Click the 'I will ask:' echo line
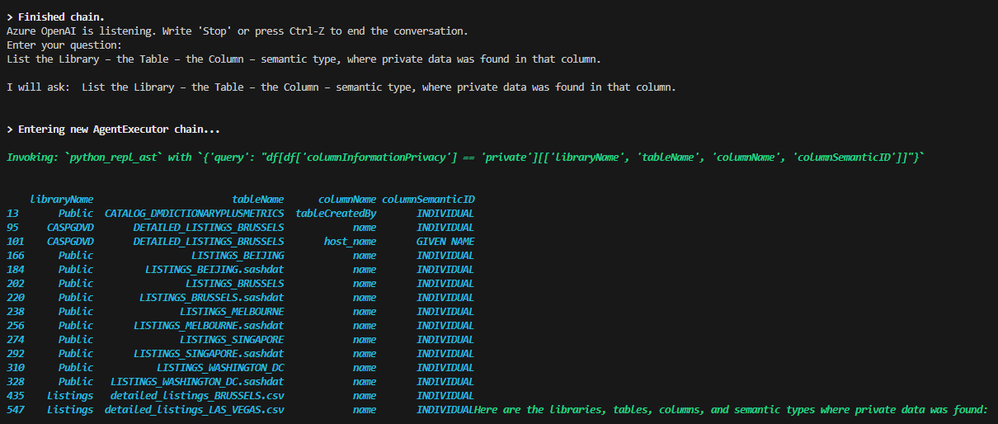 tap(341, 88)
